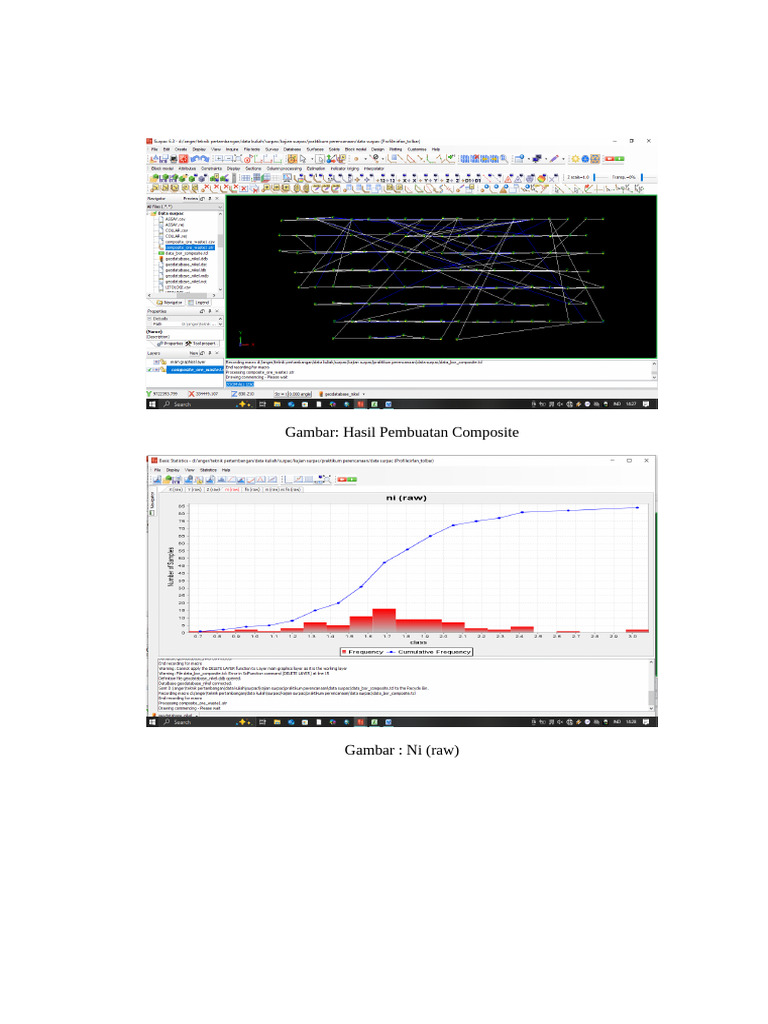
Task: Open the Block model menu in Surpac's top menu bar
Action: (355, 149)
